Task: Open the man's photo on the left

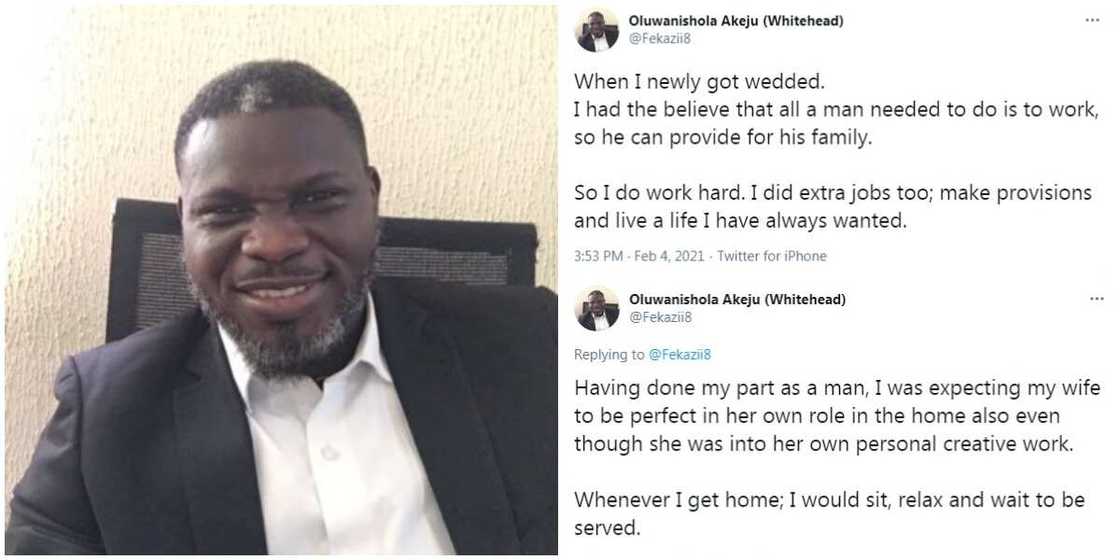Action: 279,280
